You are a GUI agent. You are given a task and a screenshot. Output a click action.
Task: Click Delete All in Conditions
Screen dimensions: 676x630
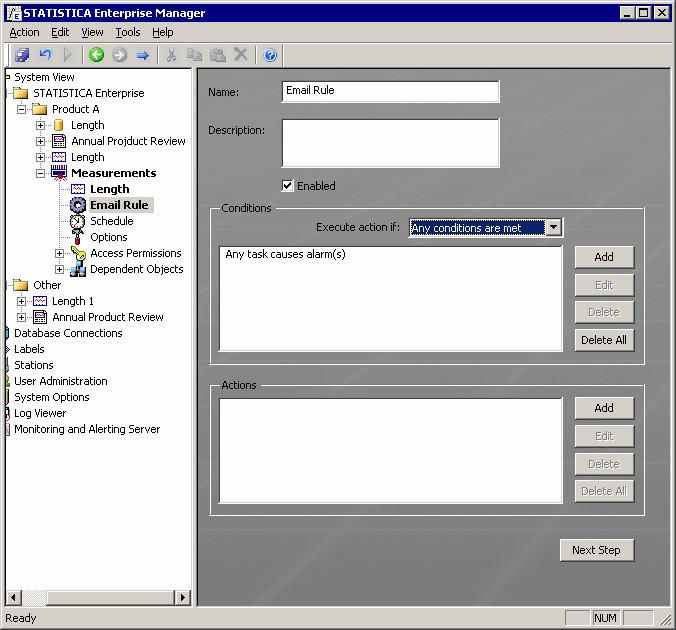tap(604, 340)
